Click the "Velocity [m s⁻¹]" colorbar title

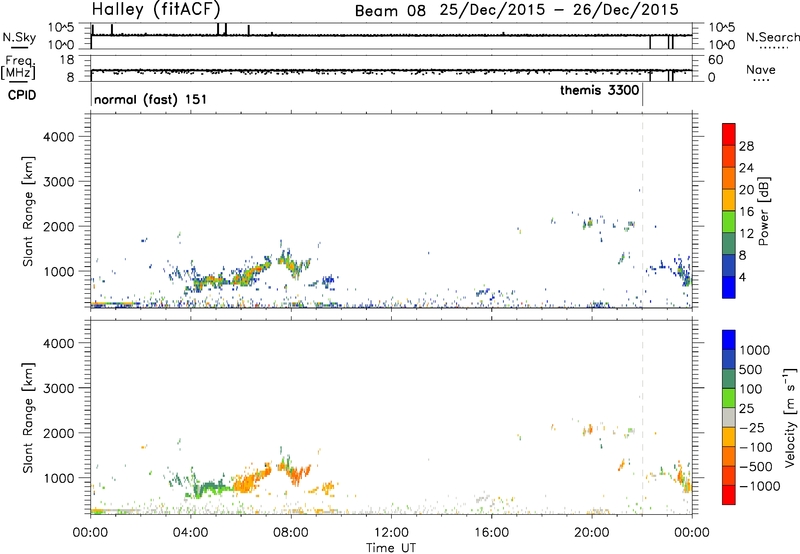(790, 417)
